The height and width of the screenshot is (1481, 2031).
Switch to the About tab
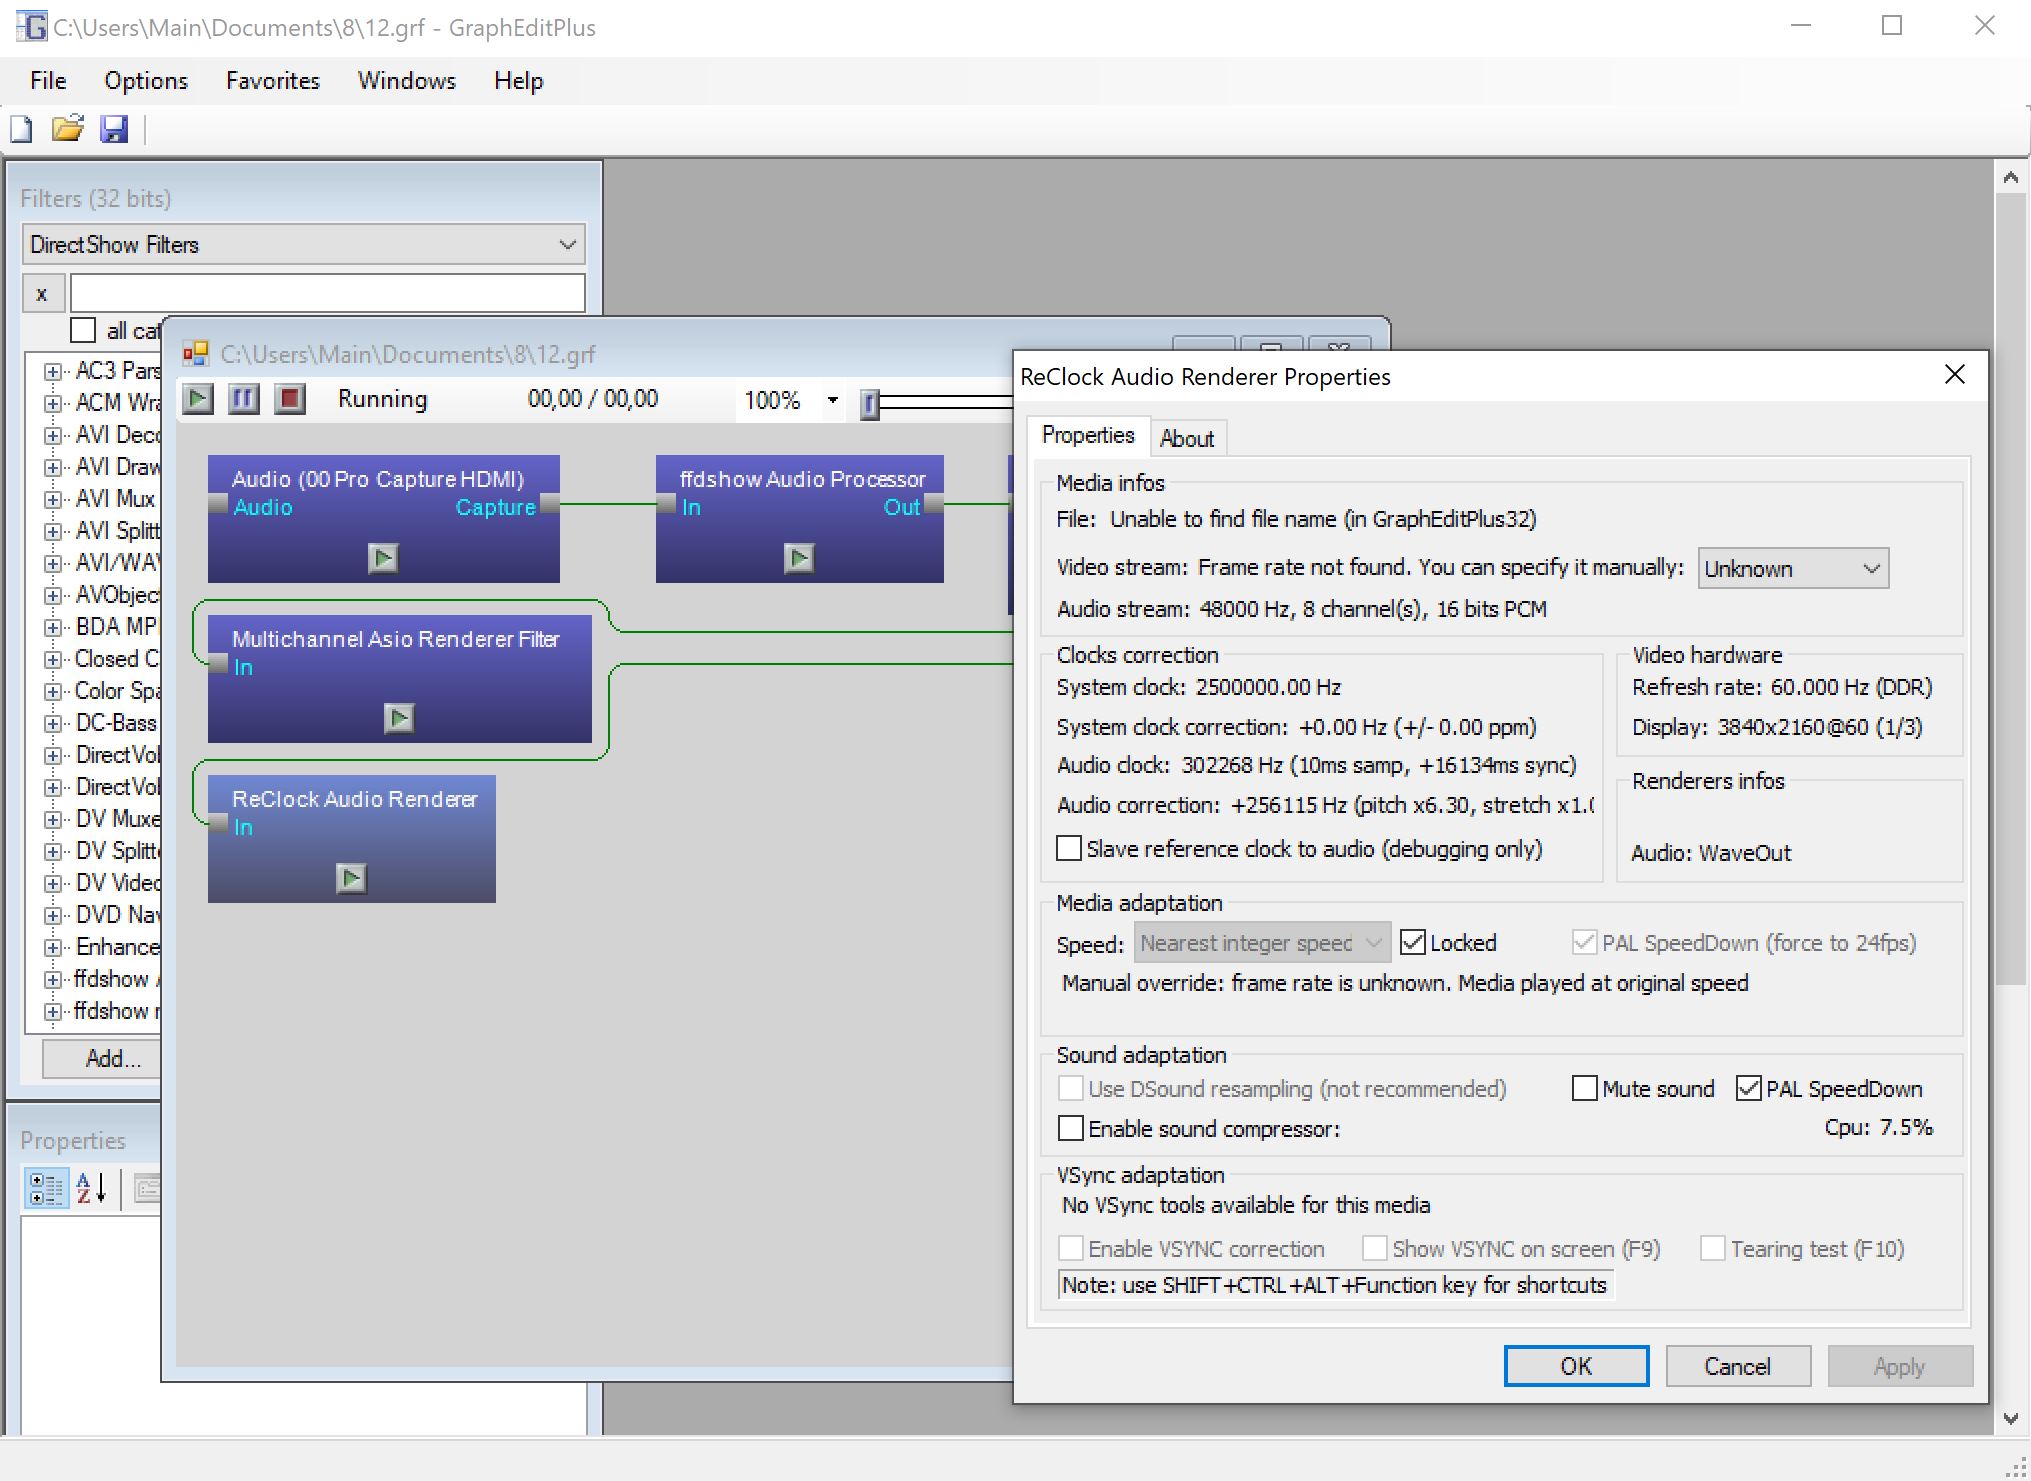tap(1186, 438)
